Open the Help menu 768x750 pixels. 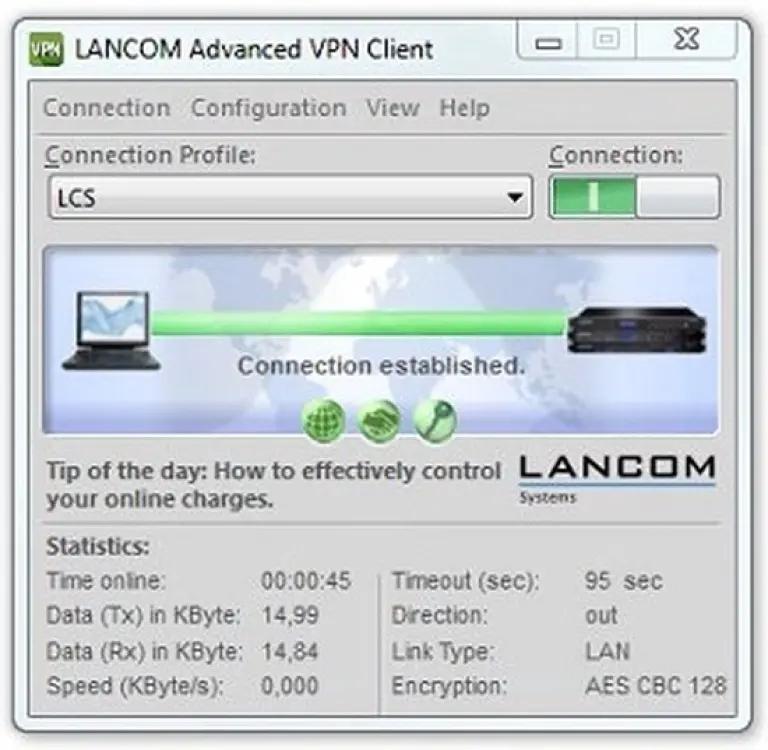click(464, 108)
